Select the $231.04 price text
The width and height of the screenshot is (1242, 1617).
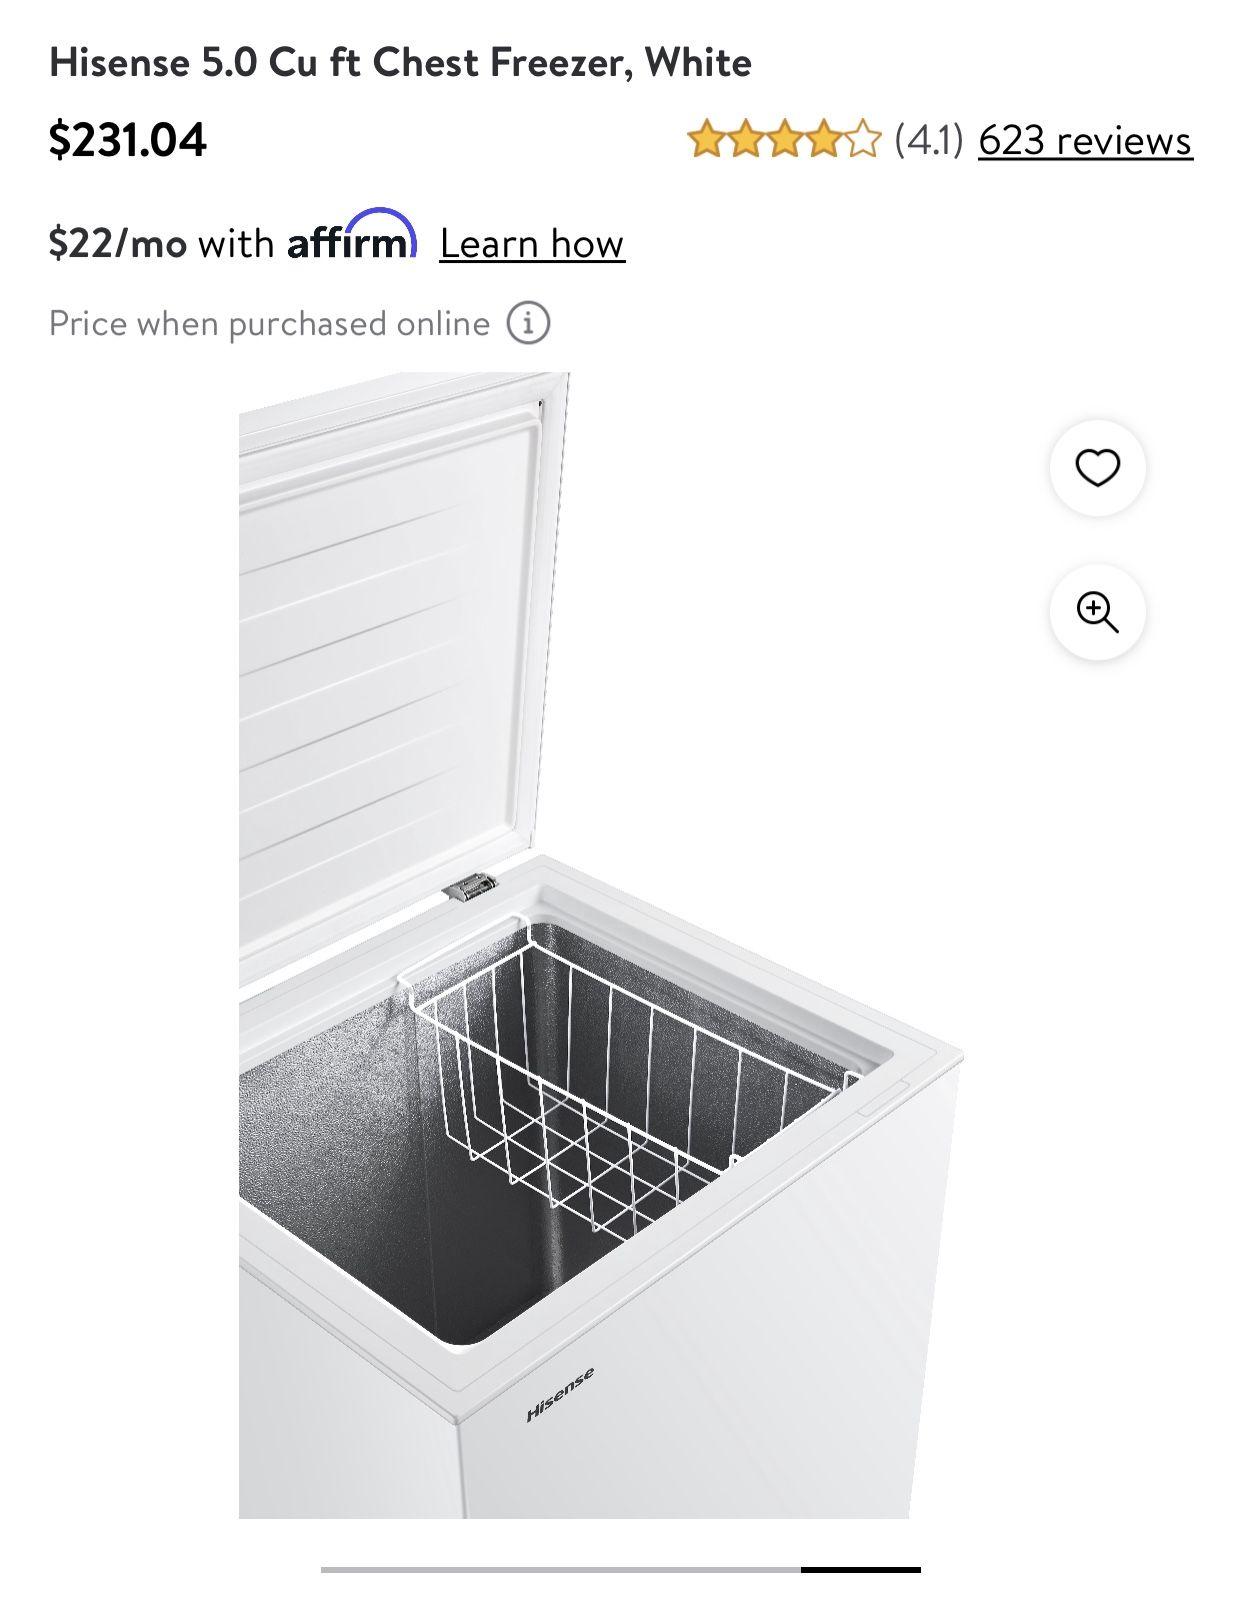pos(128,139)
